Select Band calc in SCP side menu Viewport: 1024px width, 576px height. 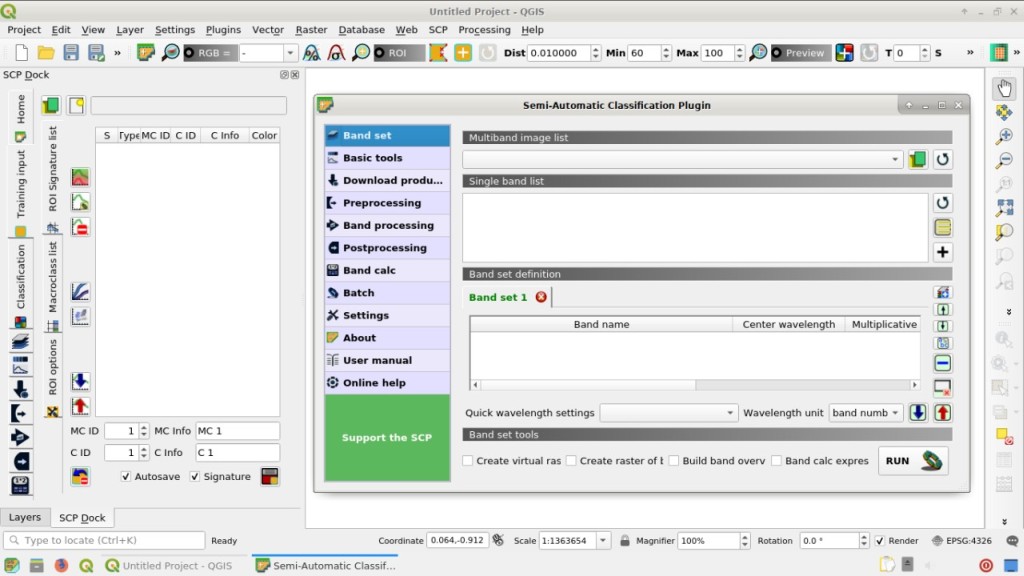click(x=387, y=270)
